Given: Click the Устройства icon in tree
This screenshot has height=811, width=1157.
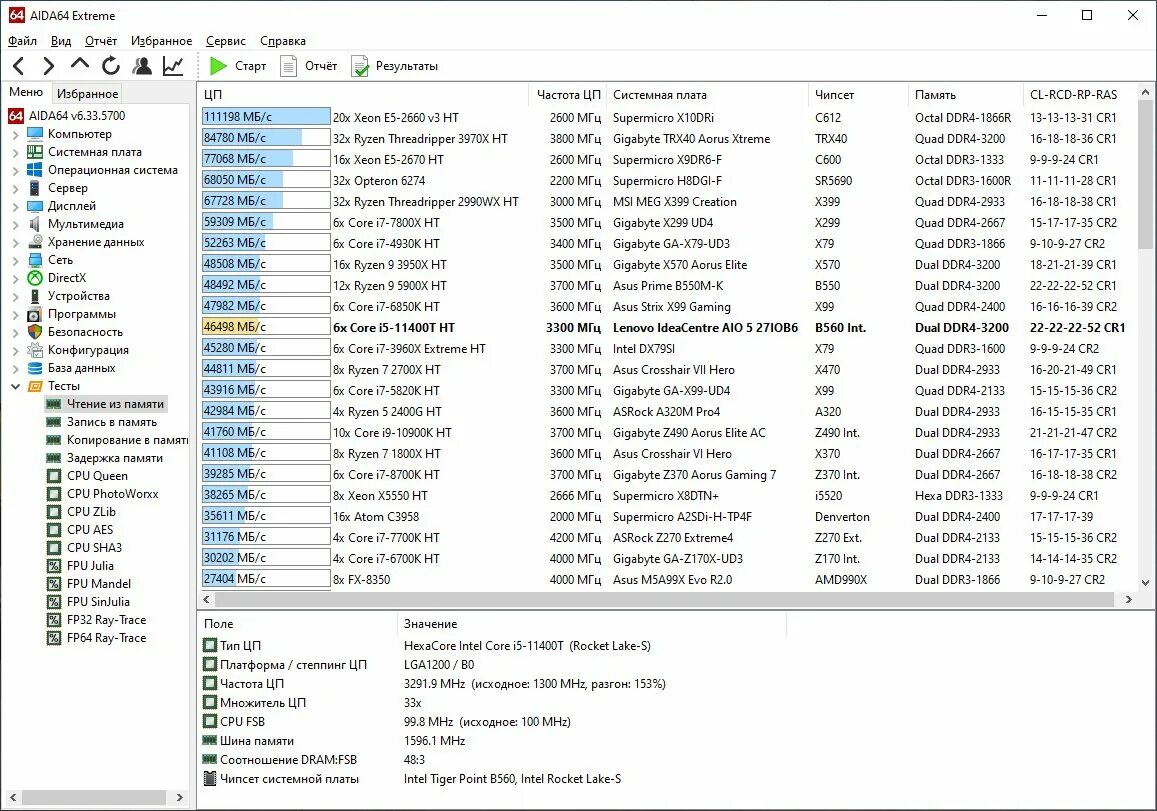Looking at the screenshot, I should pos(35,296).
